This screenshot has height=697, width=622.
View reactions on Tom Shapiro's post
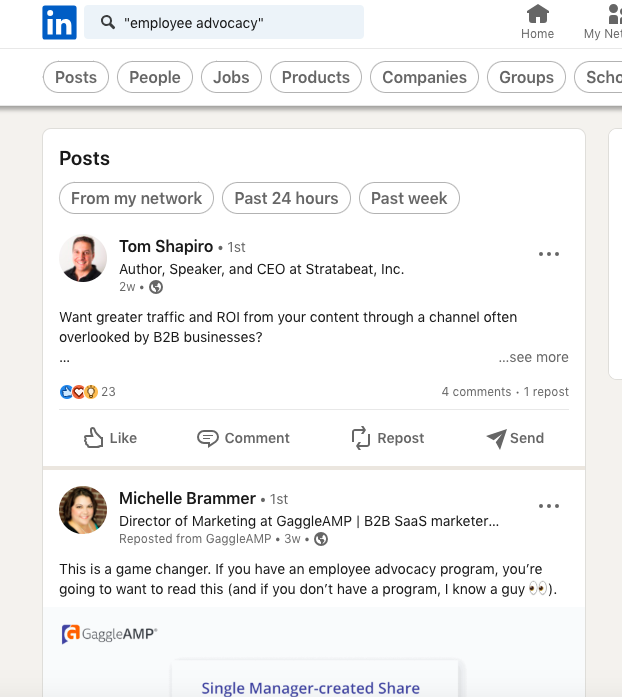pyautogui.click(x=88, y=392)
